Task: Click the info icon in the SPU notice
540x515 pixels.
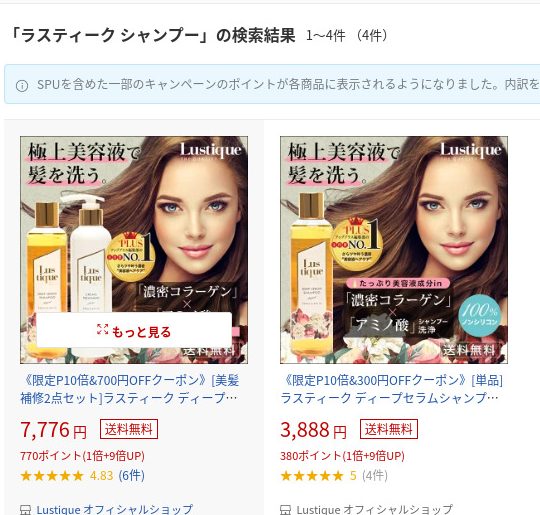Action: pos(22,85)
